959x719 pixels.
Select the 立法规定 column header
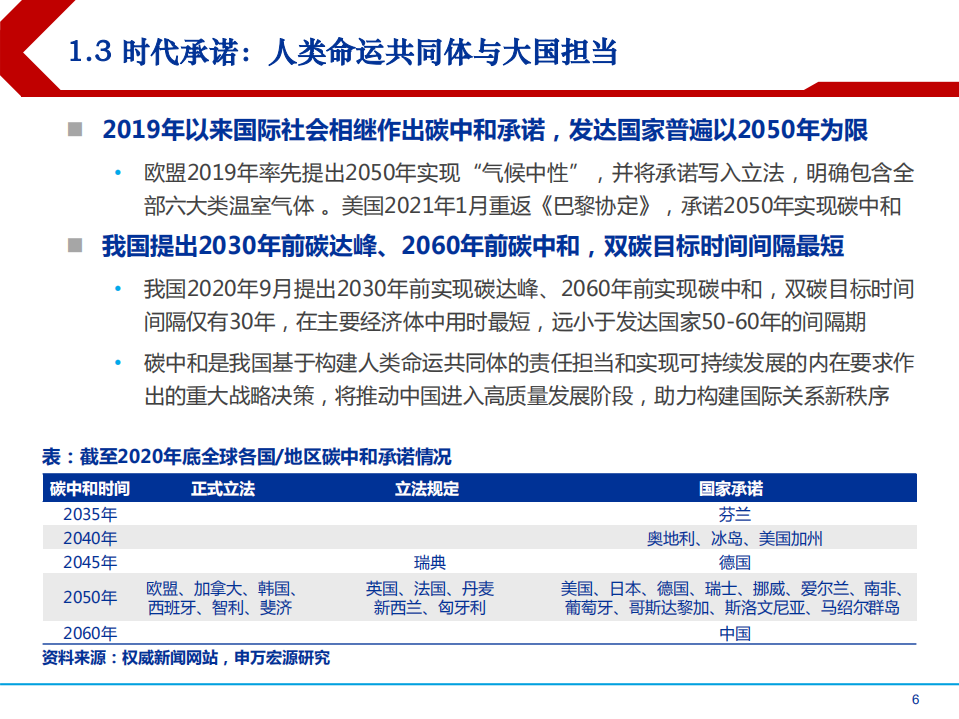coord(428,488)
